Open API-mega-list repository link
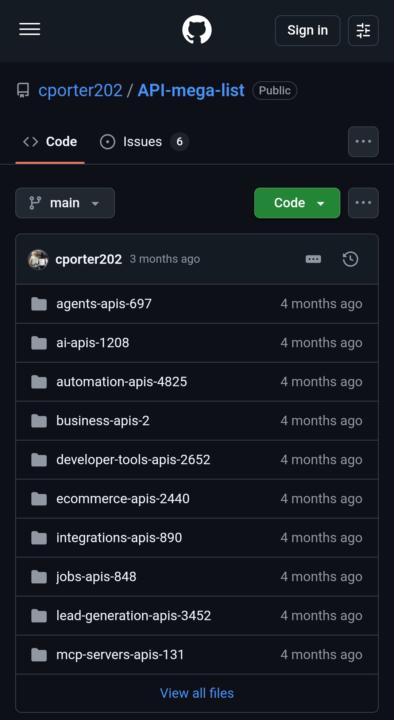 tap(191, 90)
